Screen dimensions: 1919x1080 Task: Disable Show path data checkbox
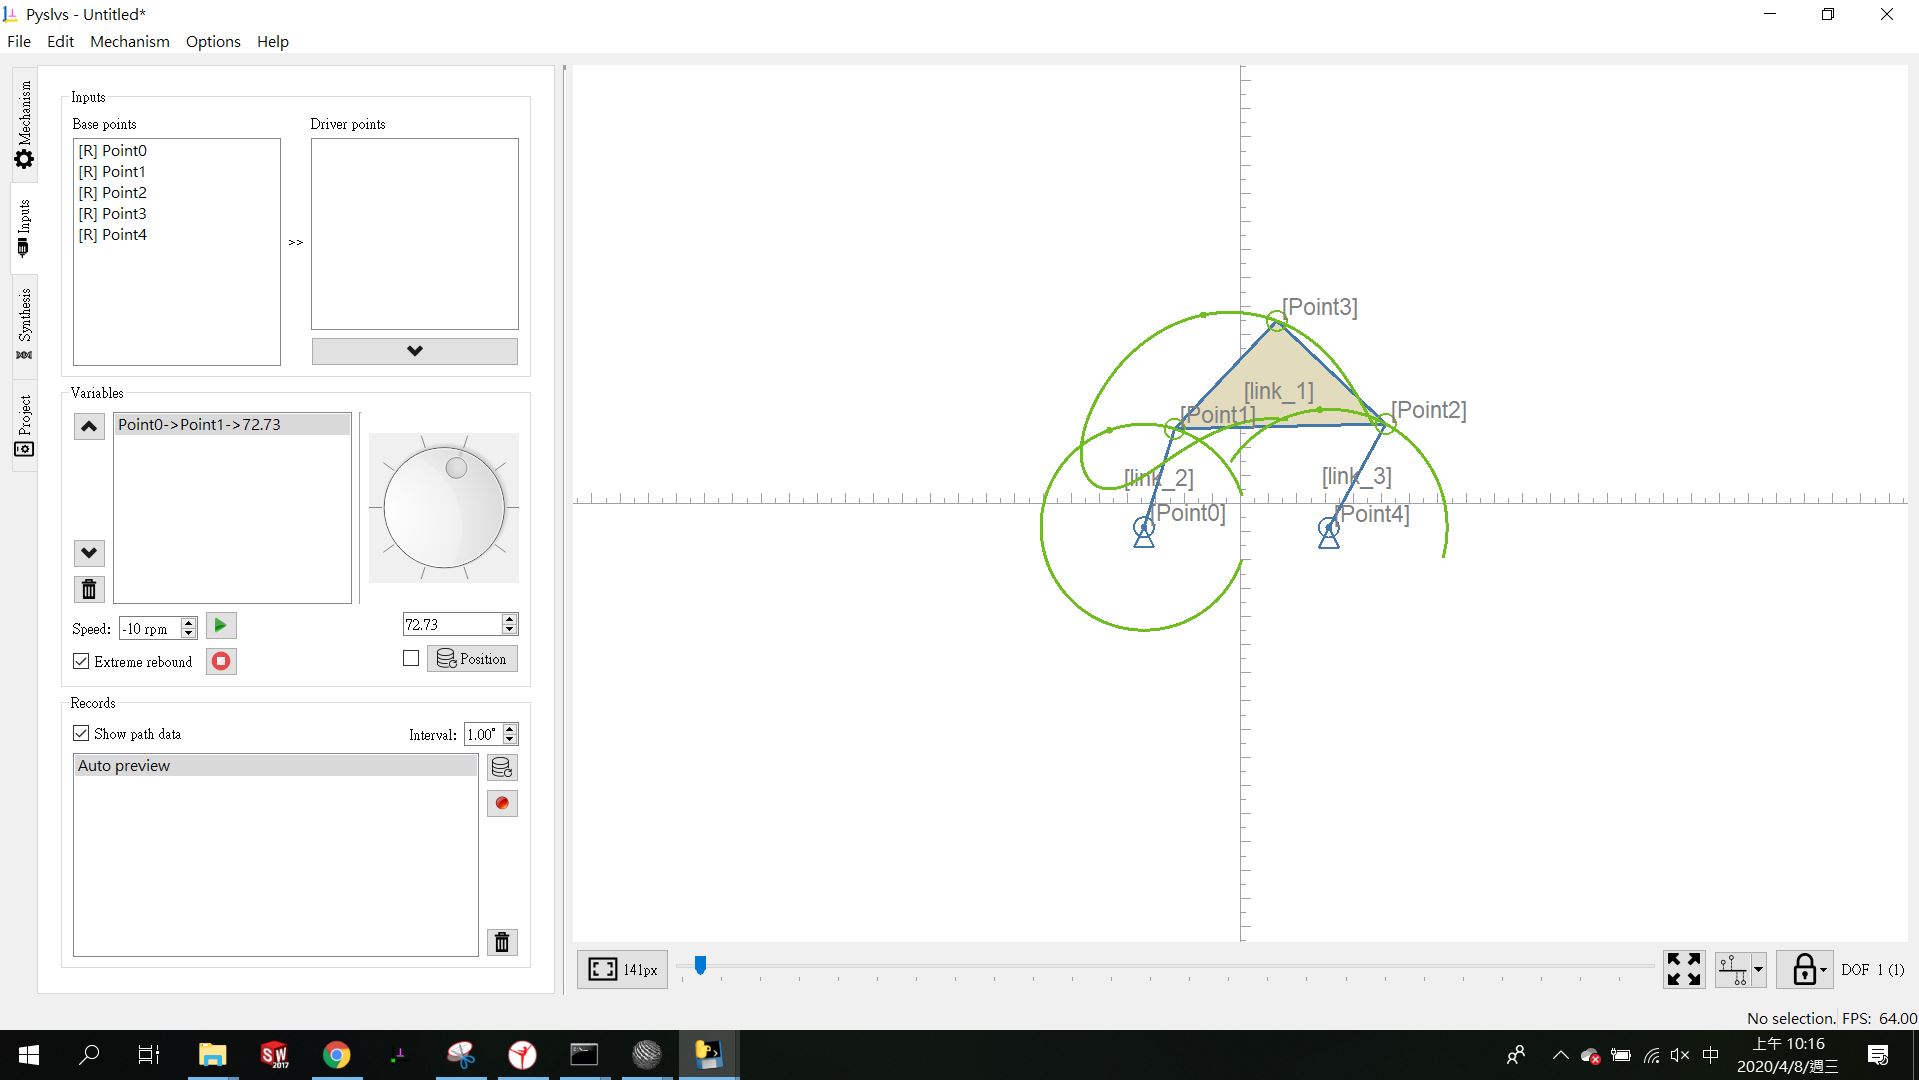(82, 734)
